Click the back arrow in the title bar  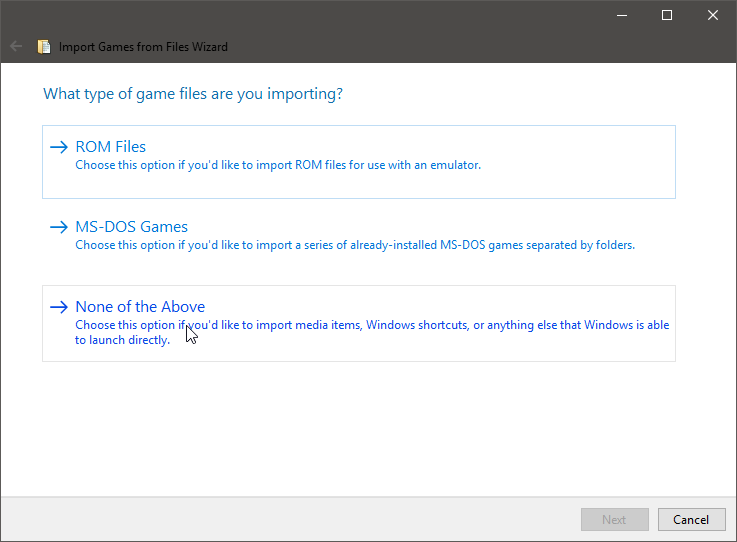click(15, 46)
